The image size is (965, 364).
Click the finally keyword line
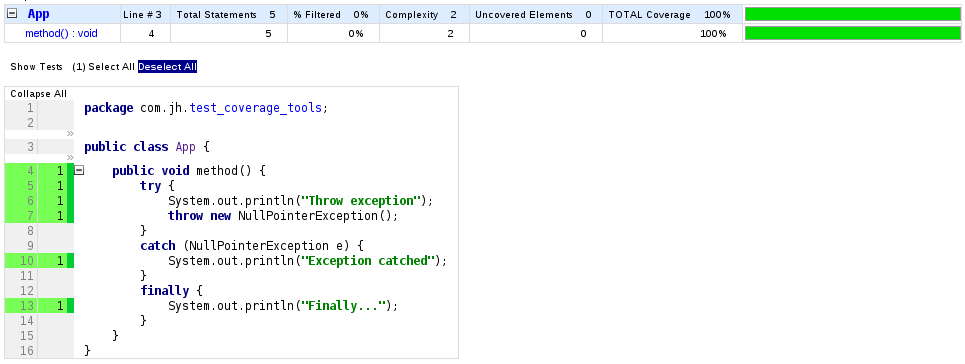point(171,291)
